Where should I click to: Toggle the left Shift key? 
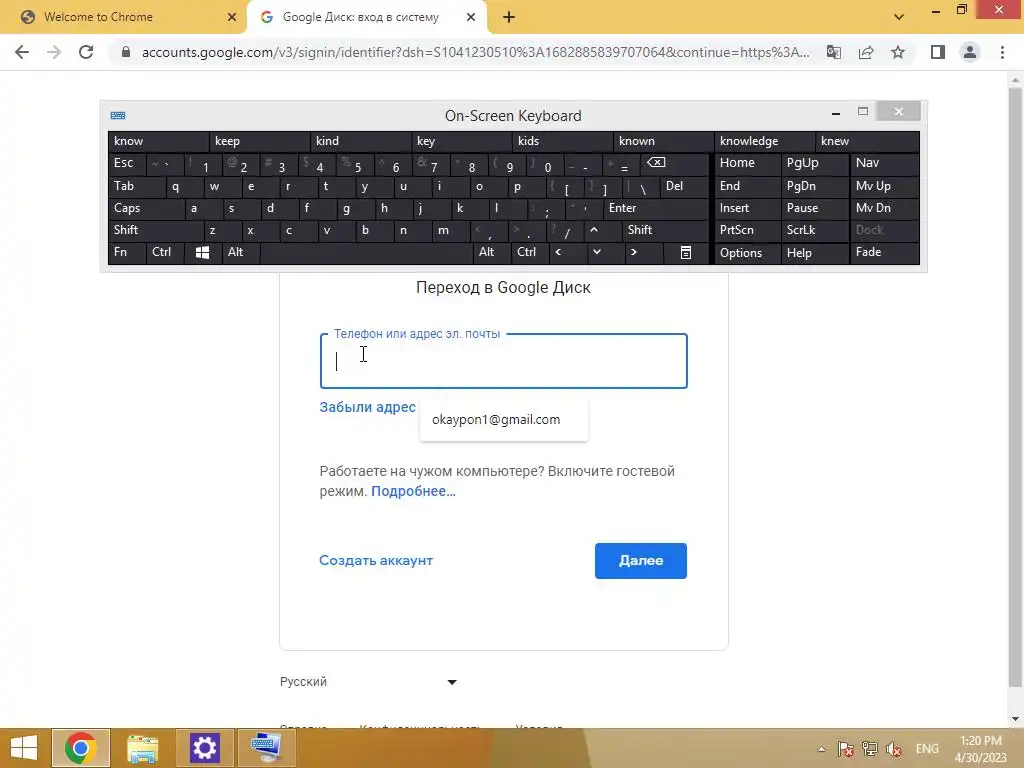pos(155,230)
